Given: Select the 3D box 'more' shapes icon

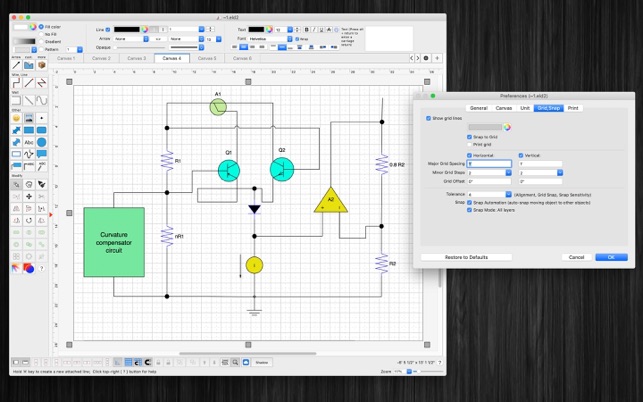Looking at the screenshot, I should click(41, 65).
